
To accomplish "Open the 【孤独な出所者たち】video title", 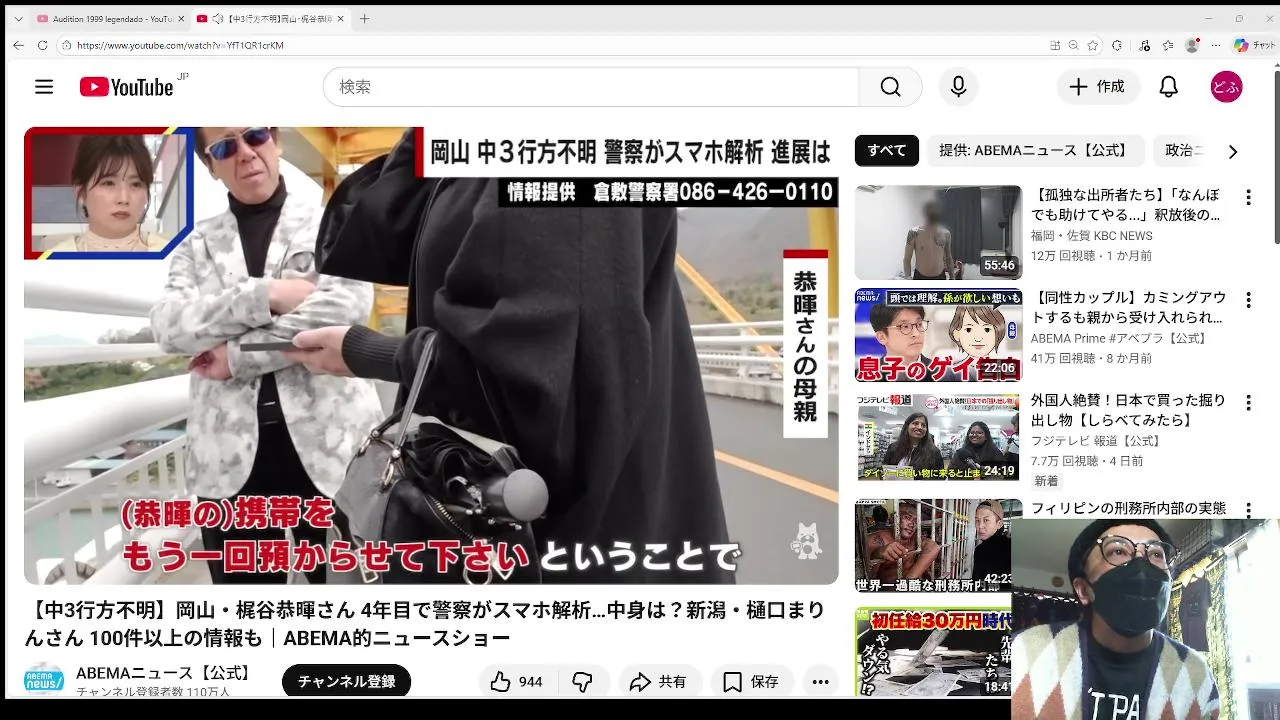I will coord(1126,205).
